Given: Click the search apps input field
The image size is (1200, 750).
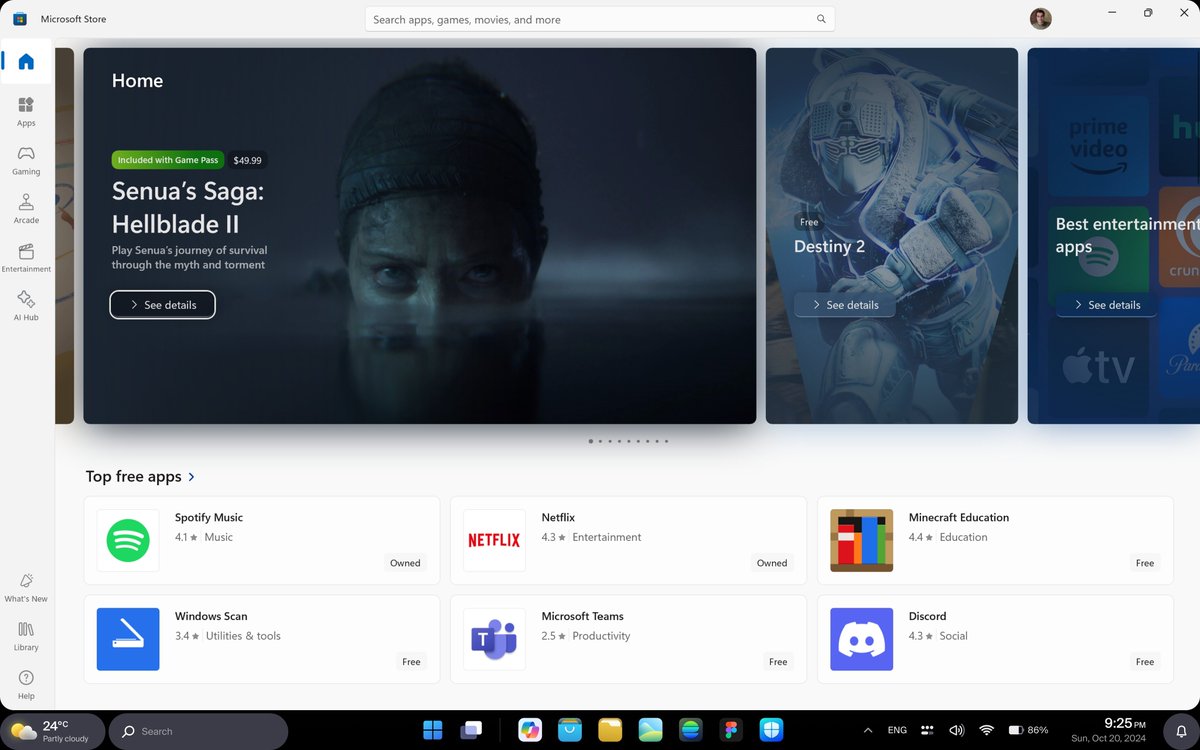Looking at the screenshot, I should (600, 18).
